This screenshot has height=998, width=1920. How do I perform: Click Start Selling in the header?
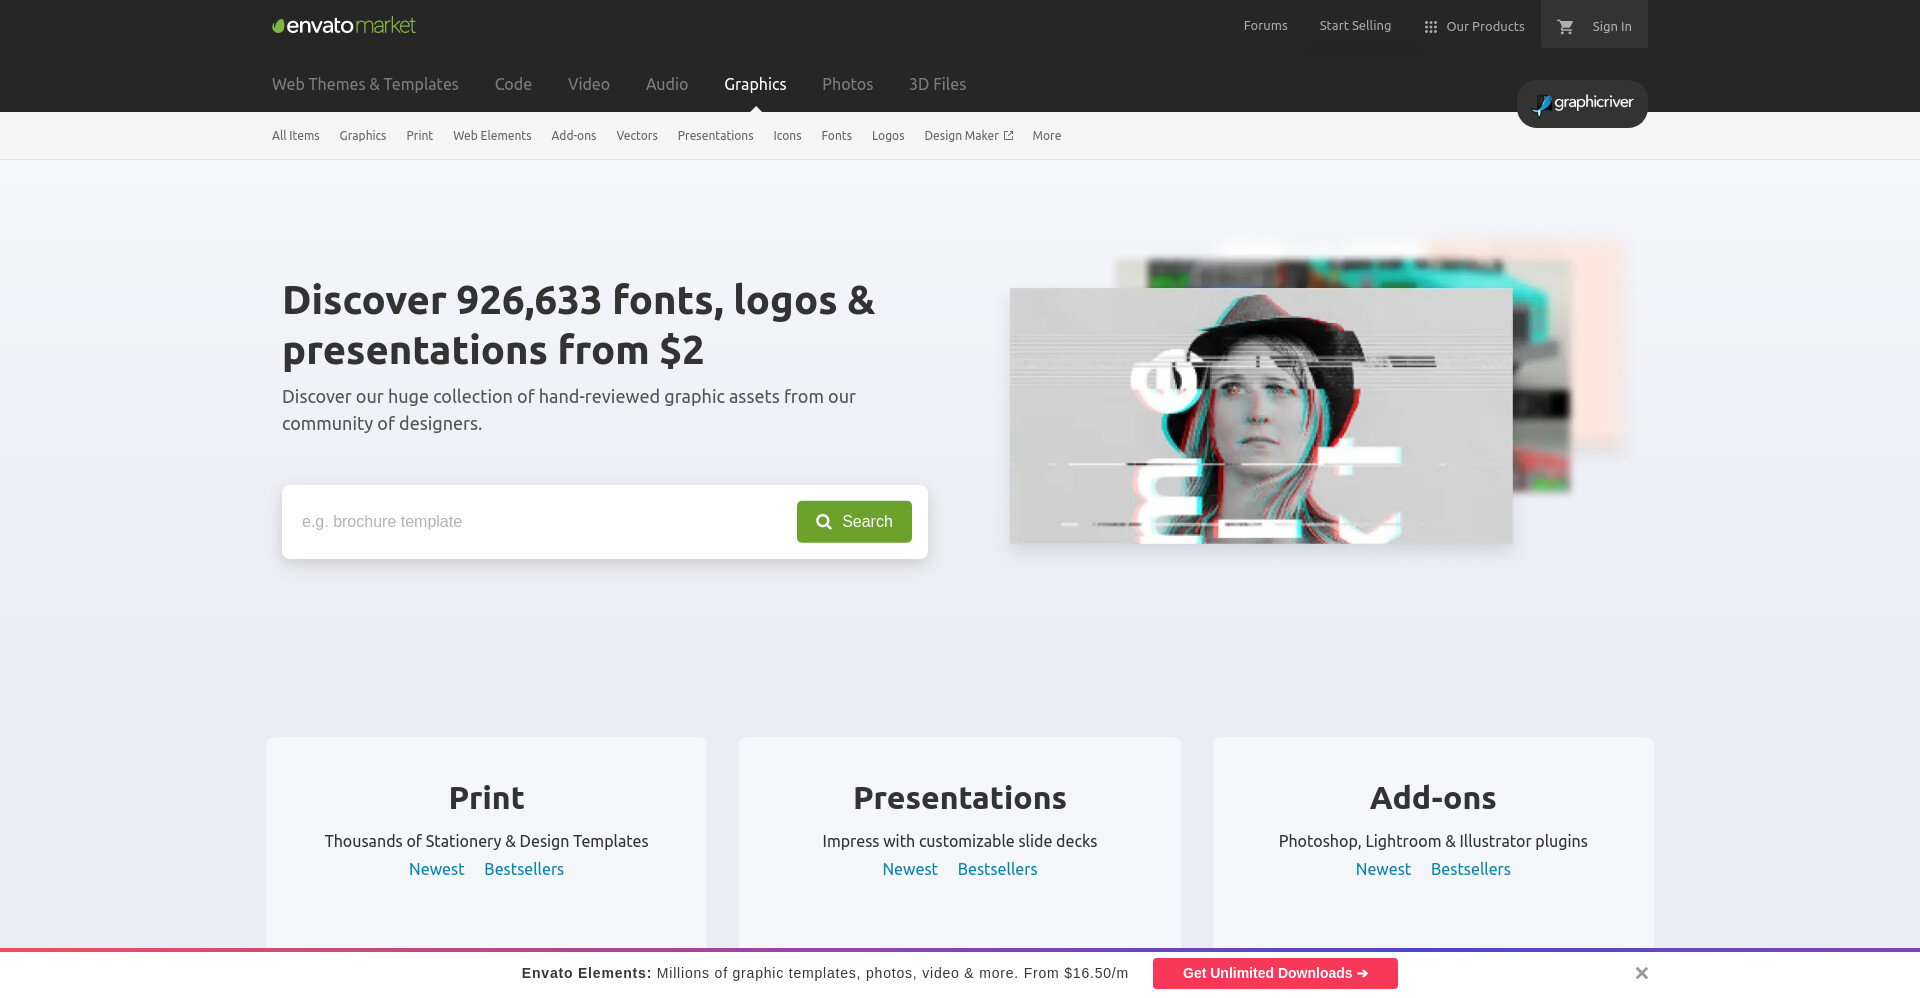tap(1355, 26)
